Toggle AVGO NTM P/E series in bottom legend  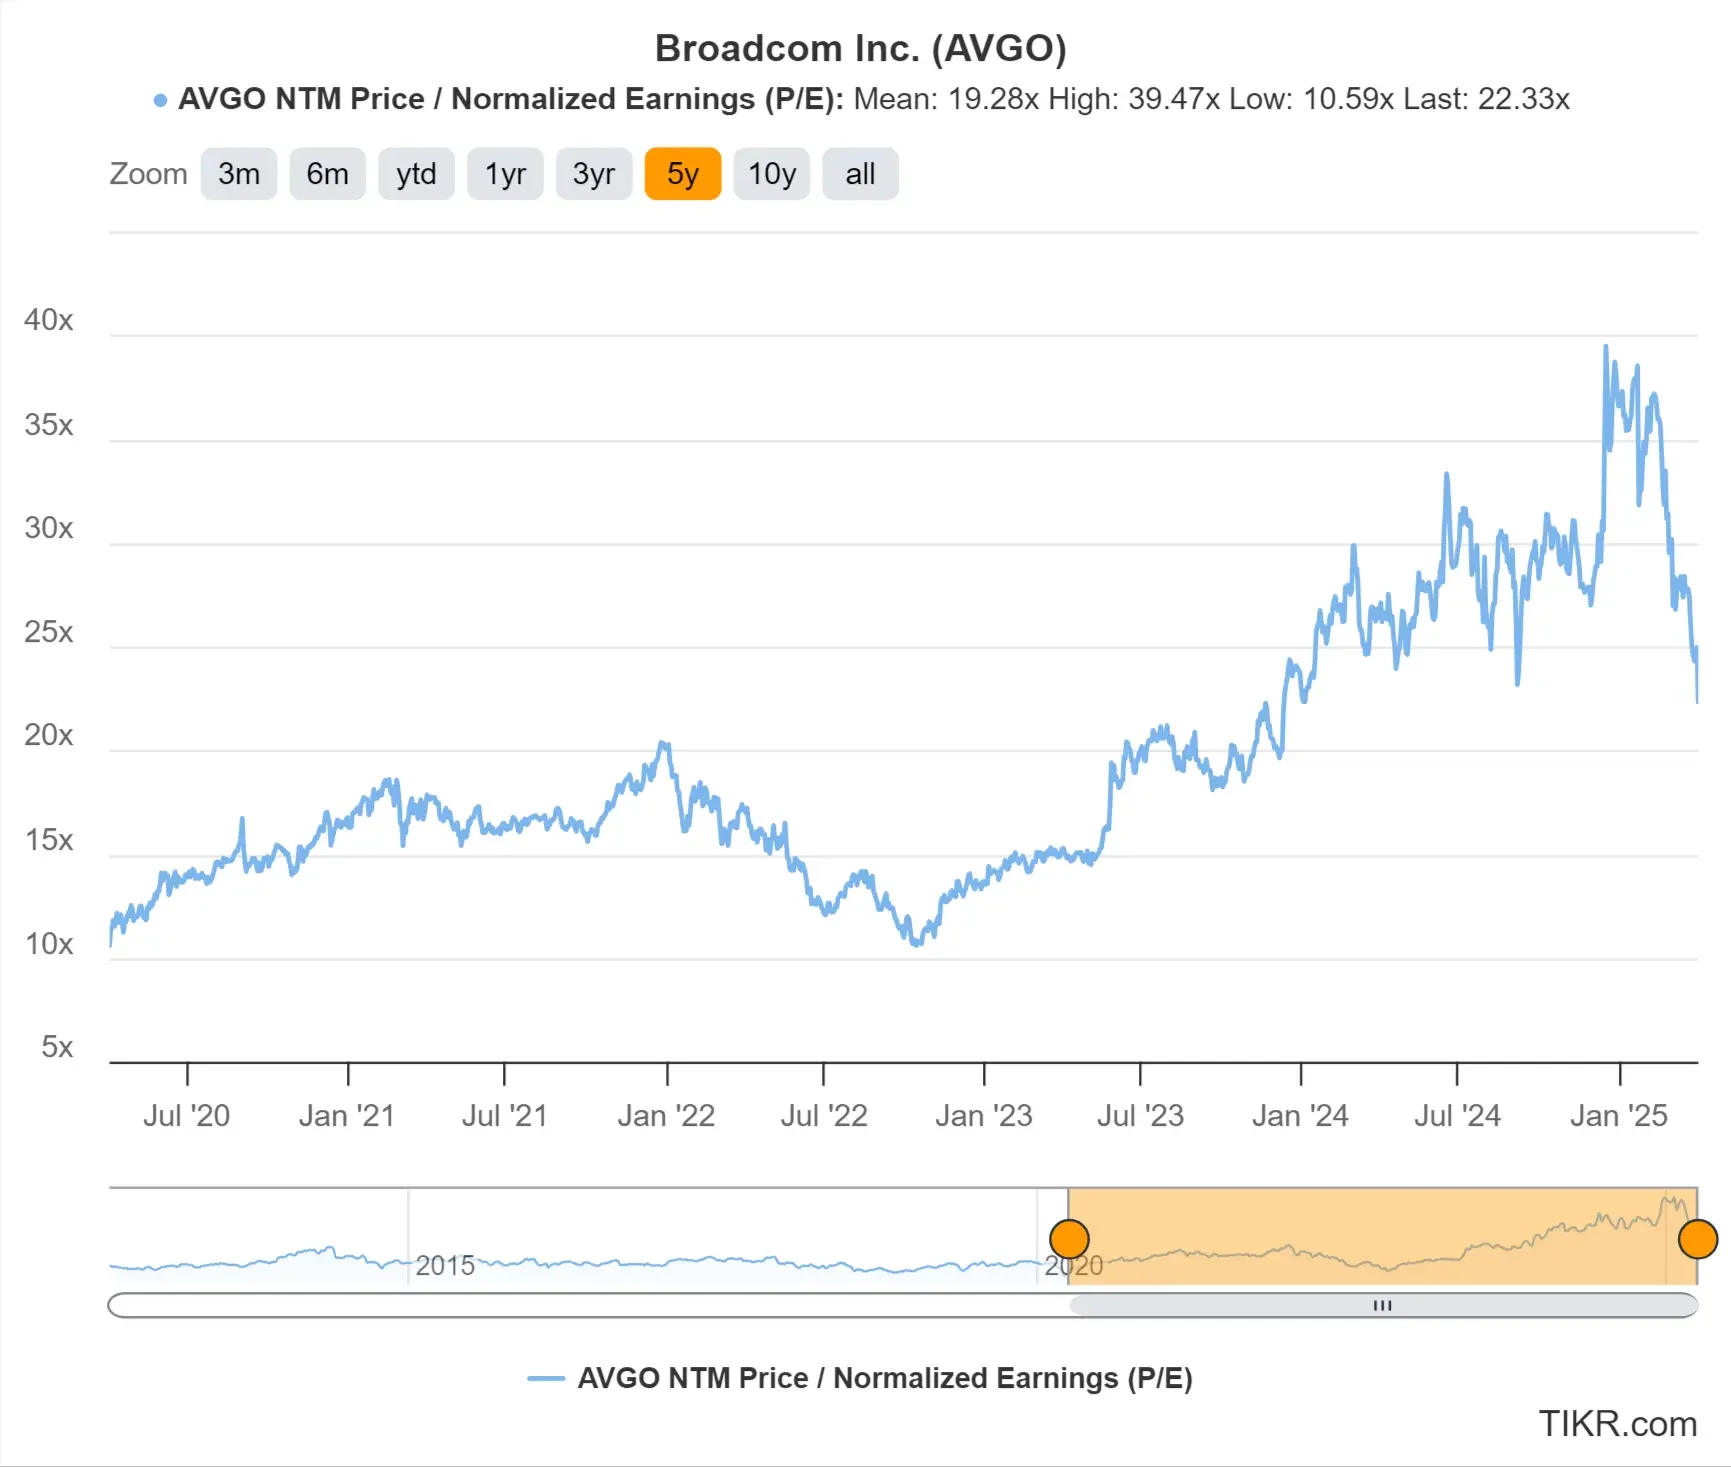coord(860,1378)
